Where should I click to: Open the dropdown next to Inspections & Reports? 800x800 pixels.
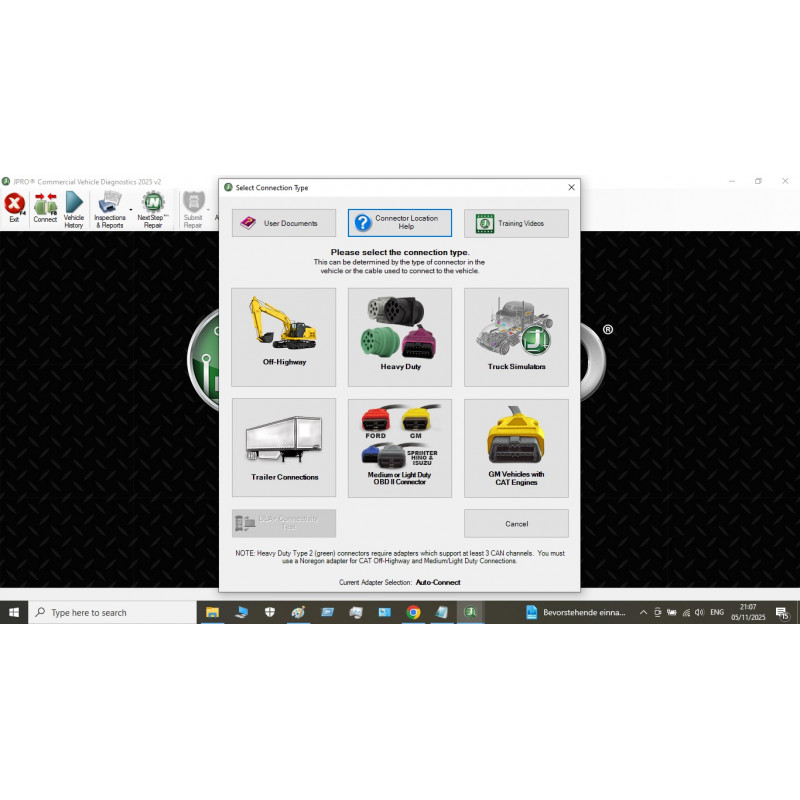pyautogui.click(x=130, y=208)
